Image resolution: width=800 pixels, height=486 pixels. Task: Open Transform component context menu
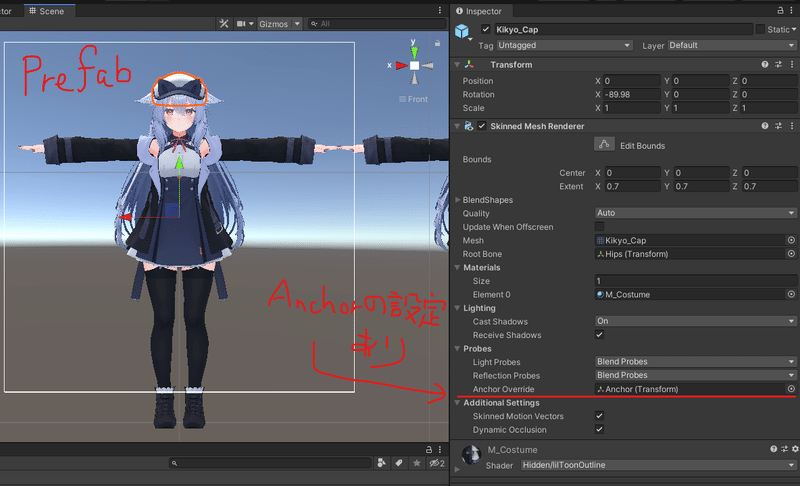(x=792, y=64)
